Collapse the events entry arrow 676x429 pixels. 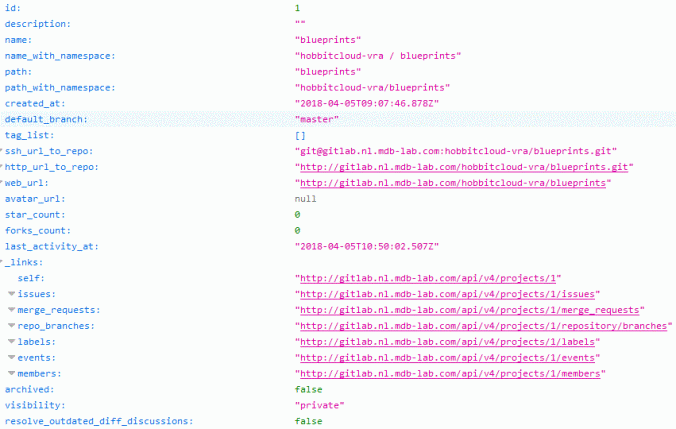tap(11, 357)
